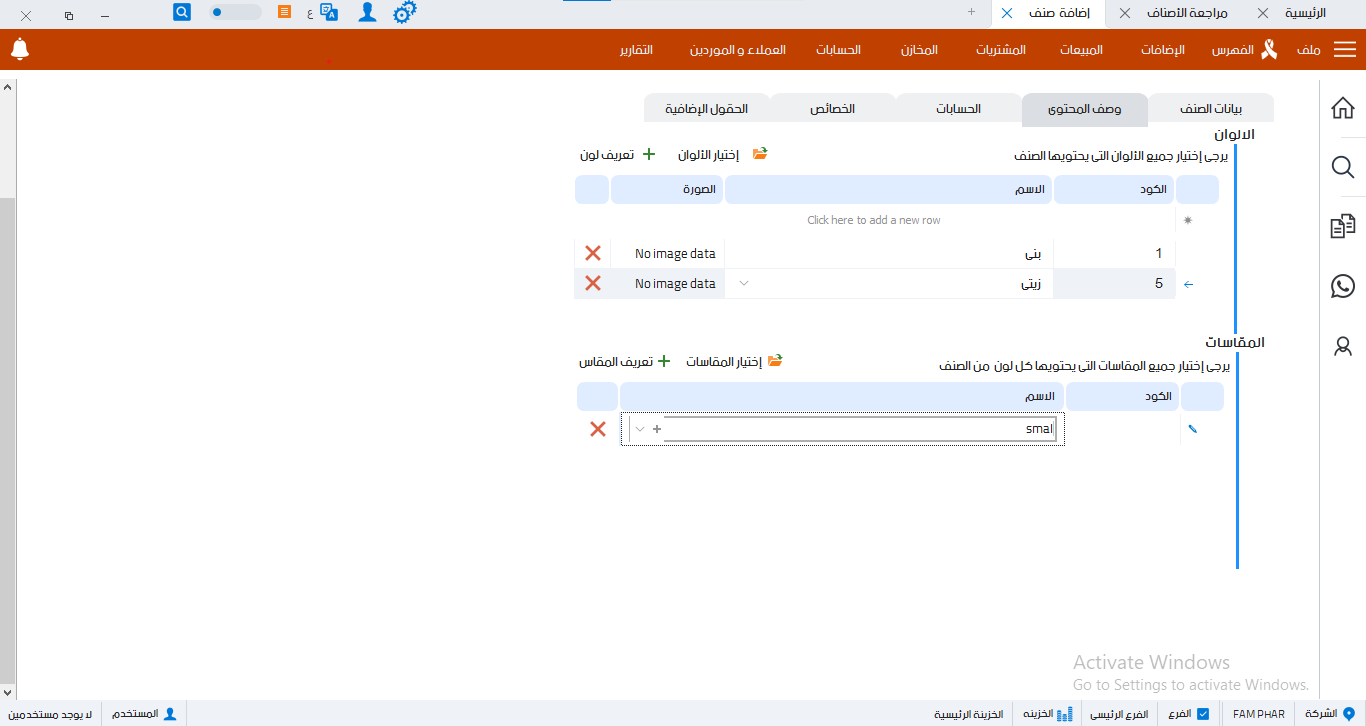Click the plus button in size field
The height and width of the screenshot is (726, 1366).
tap(657, 429)
